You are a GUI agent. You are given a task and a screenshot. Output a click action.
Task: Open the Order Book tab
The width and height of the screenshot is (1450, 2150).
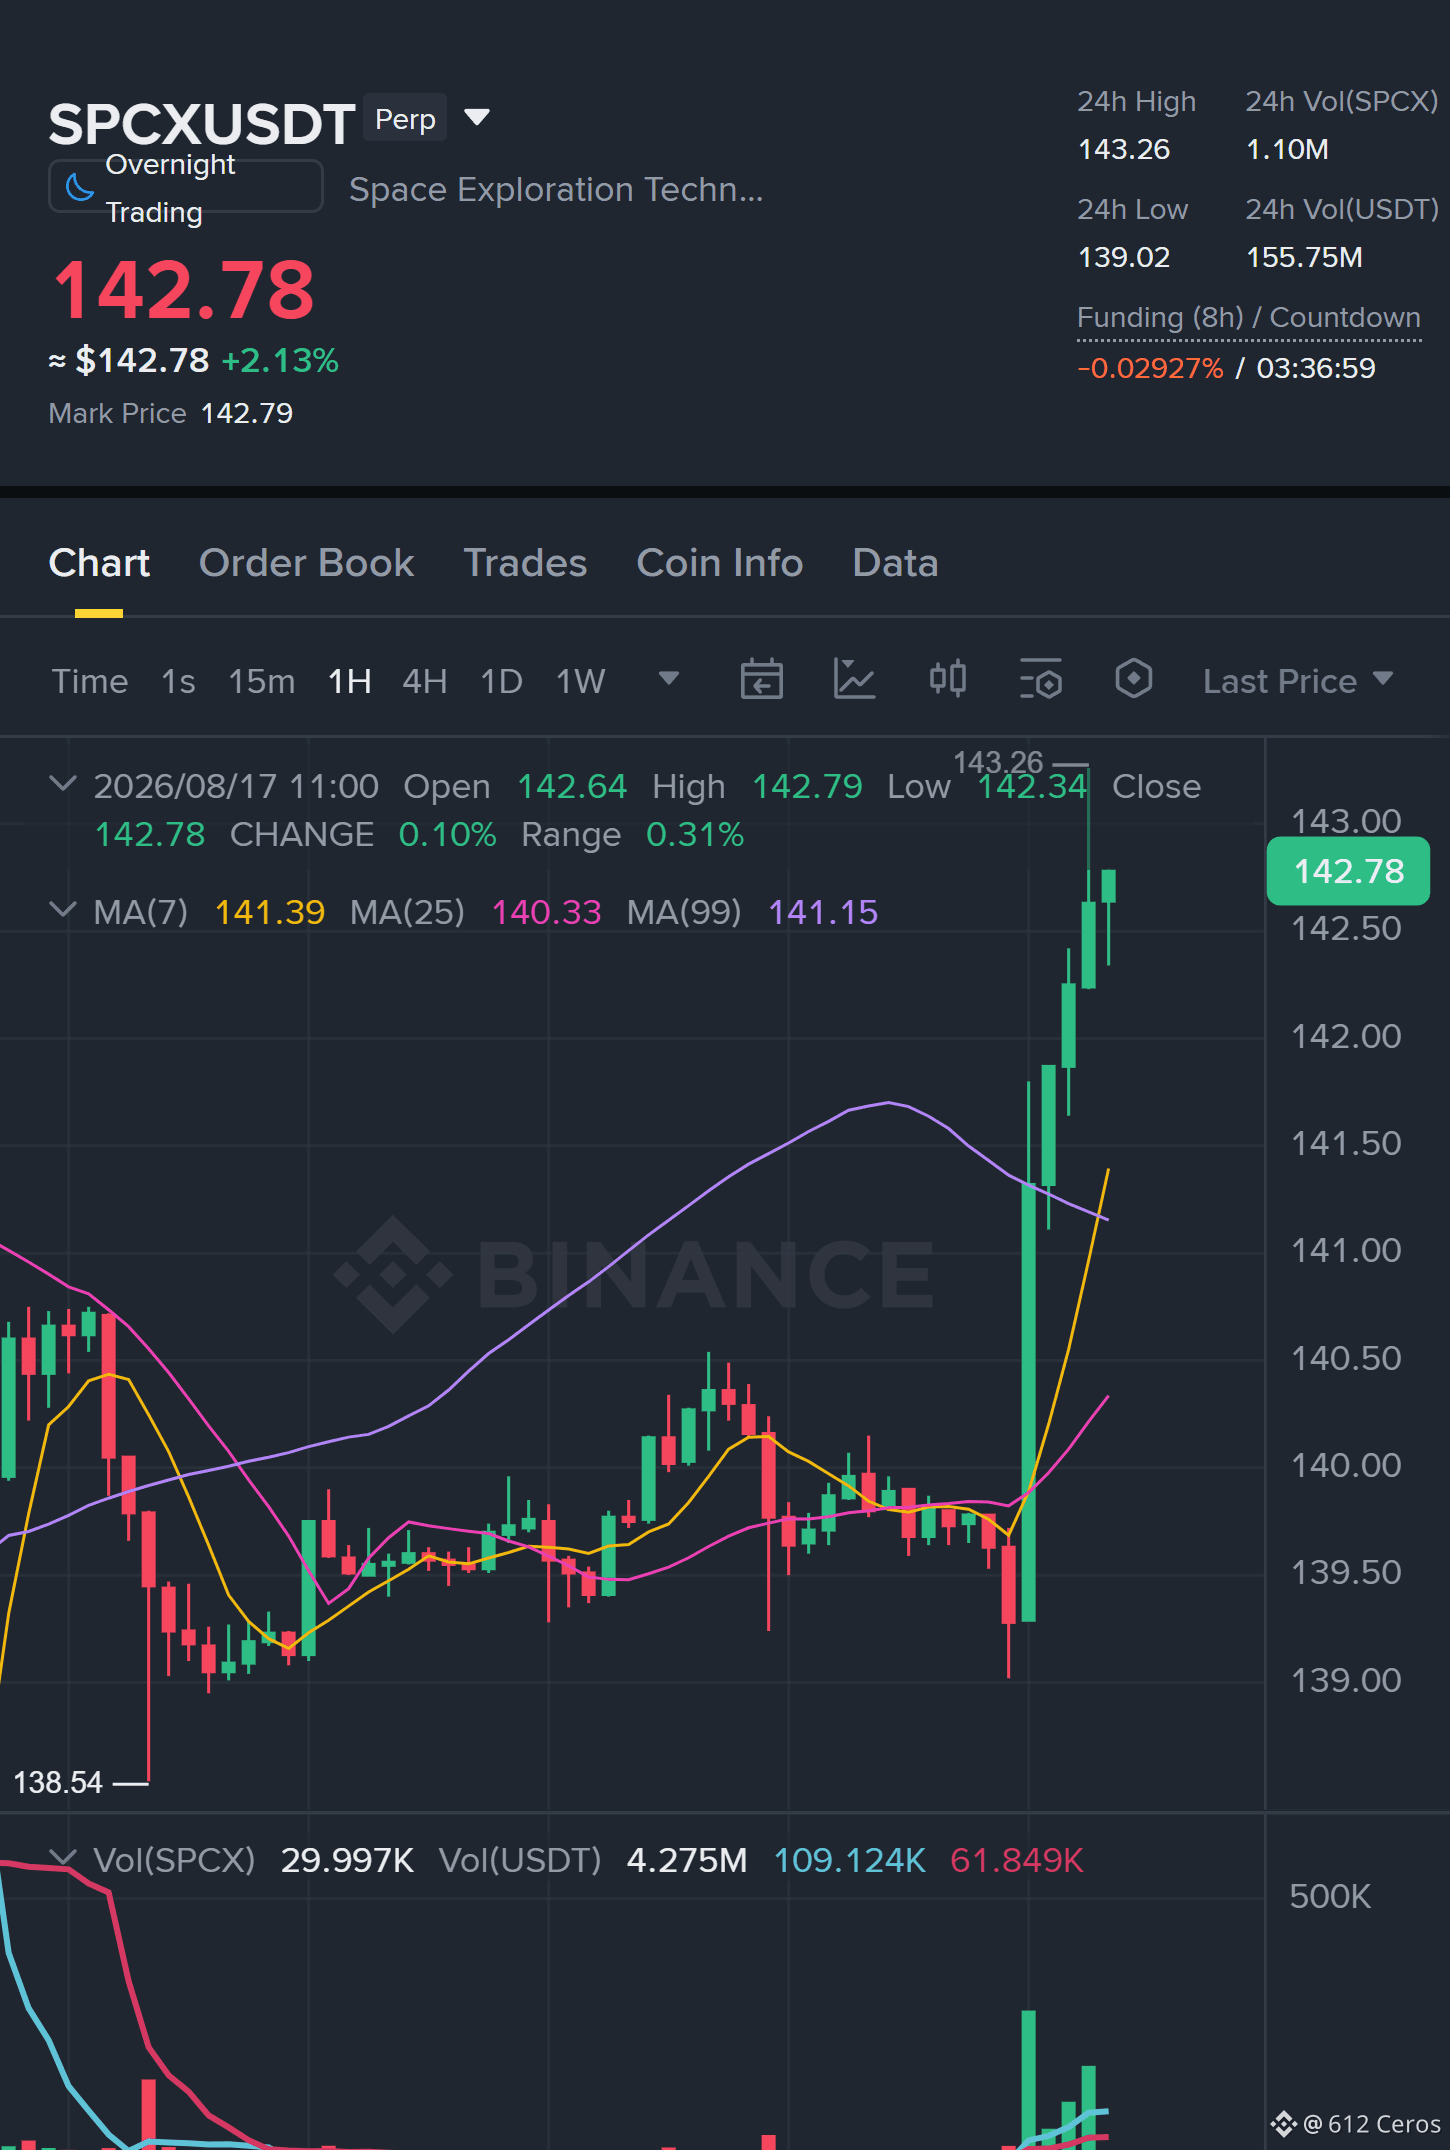click(x=306, y=563)
